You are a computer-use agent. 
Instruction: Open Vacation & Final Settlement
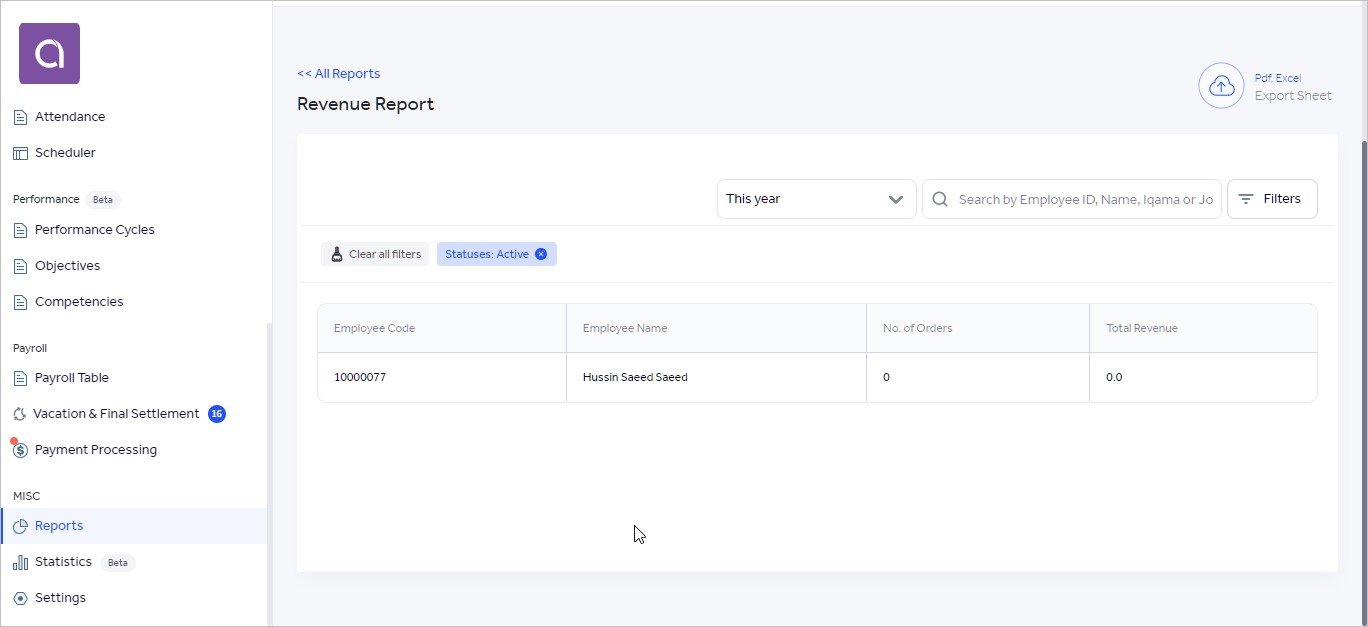click(x=116, y=414)
